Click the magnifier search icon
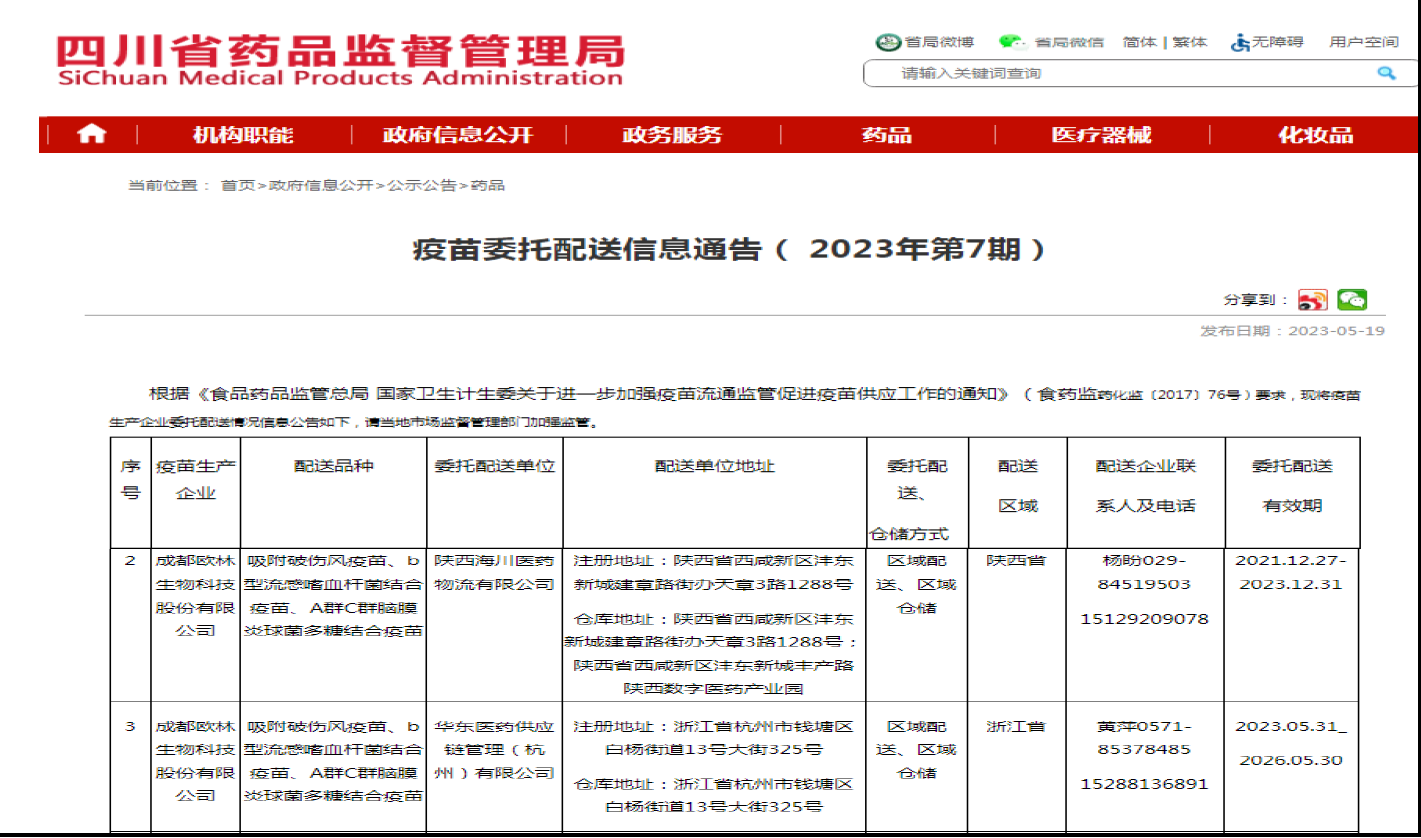Screen dimensions: 1421x838 (x=1386, y=73)
